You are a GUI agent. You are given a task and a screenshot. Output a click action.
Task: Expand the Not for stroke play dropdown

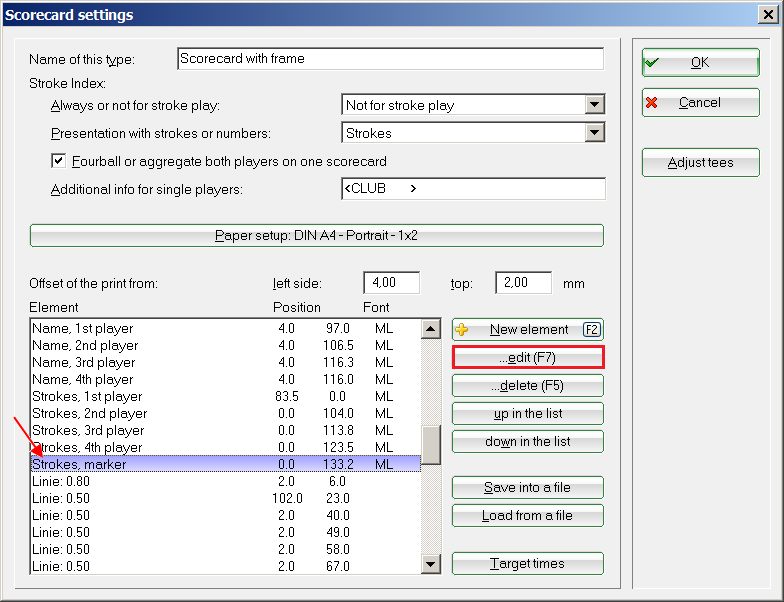[594, 105]
